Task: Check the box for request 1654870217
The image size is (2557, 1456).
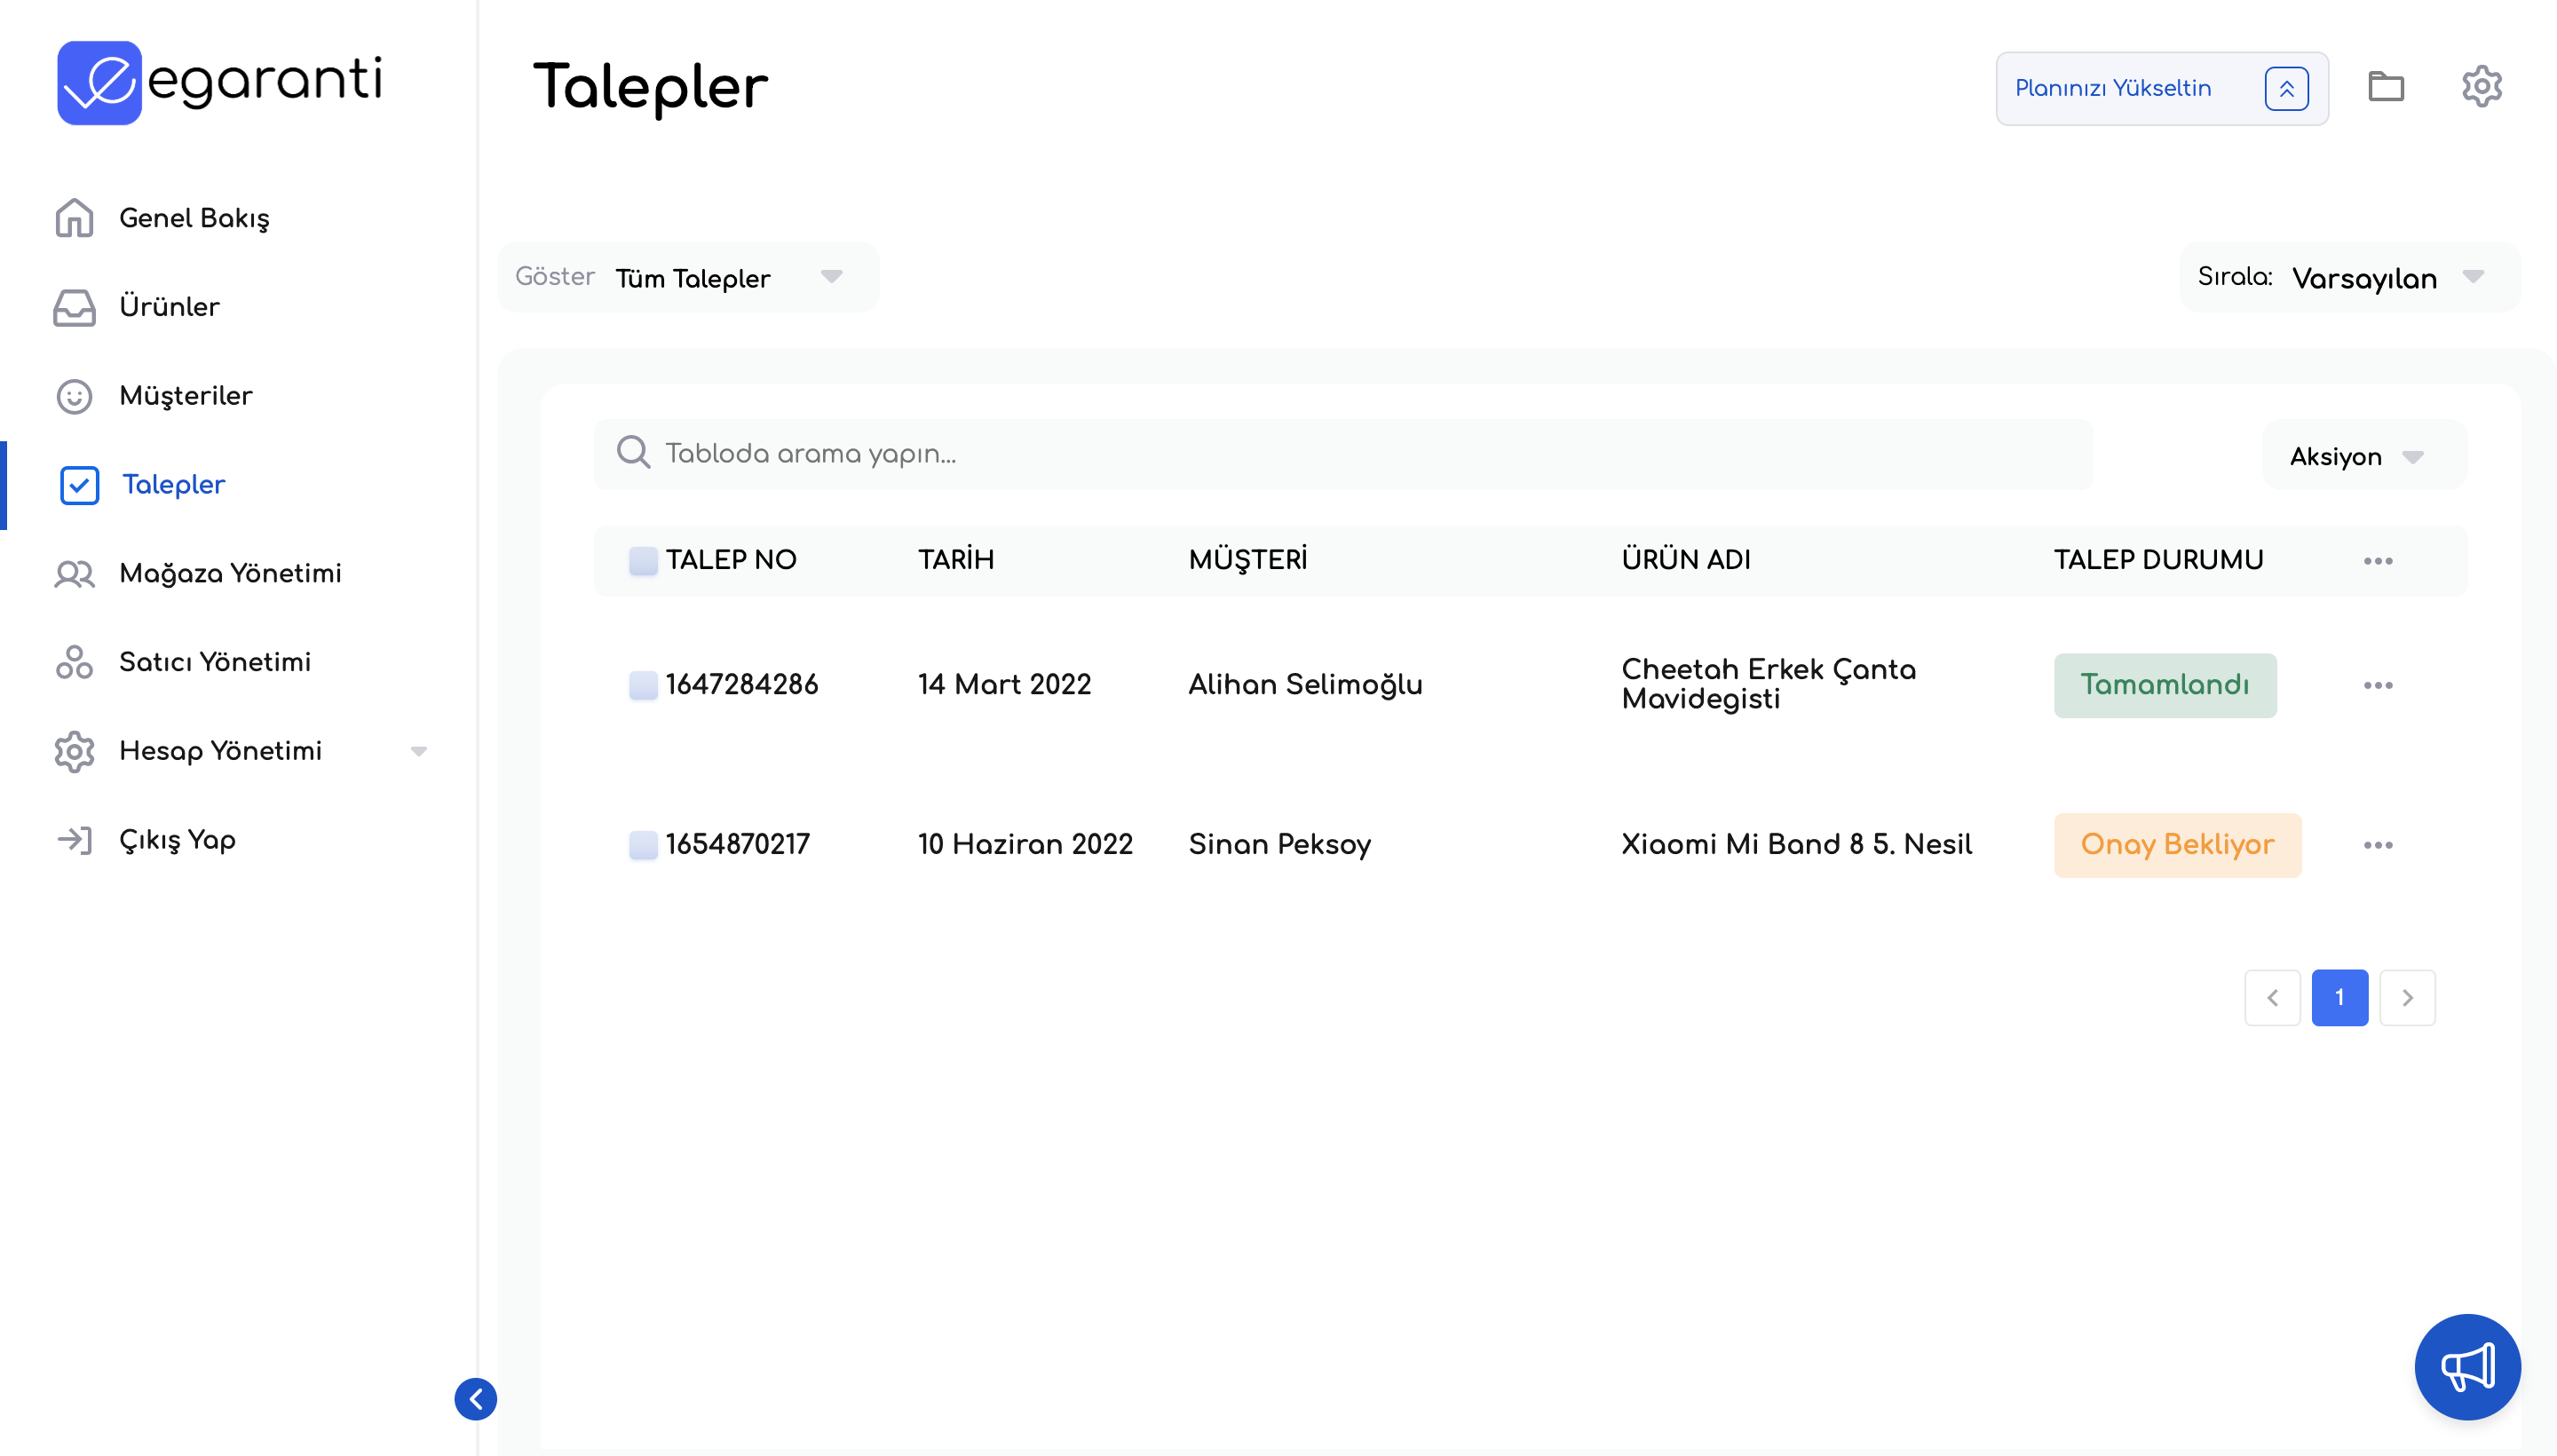Action: pyautogui.click(x=643, y=845)
